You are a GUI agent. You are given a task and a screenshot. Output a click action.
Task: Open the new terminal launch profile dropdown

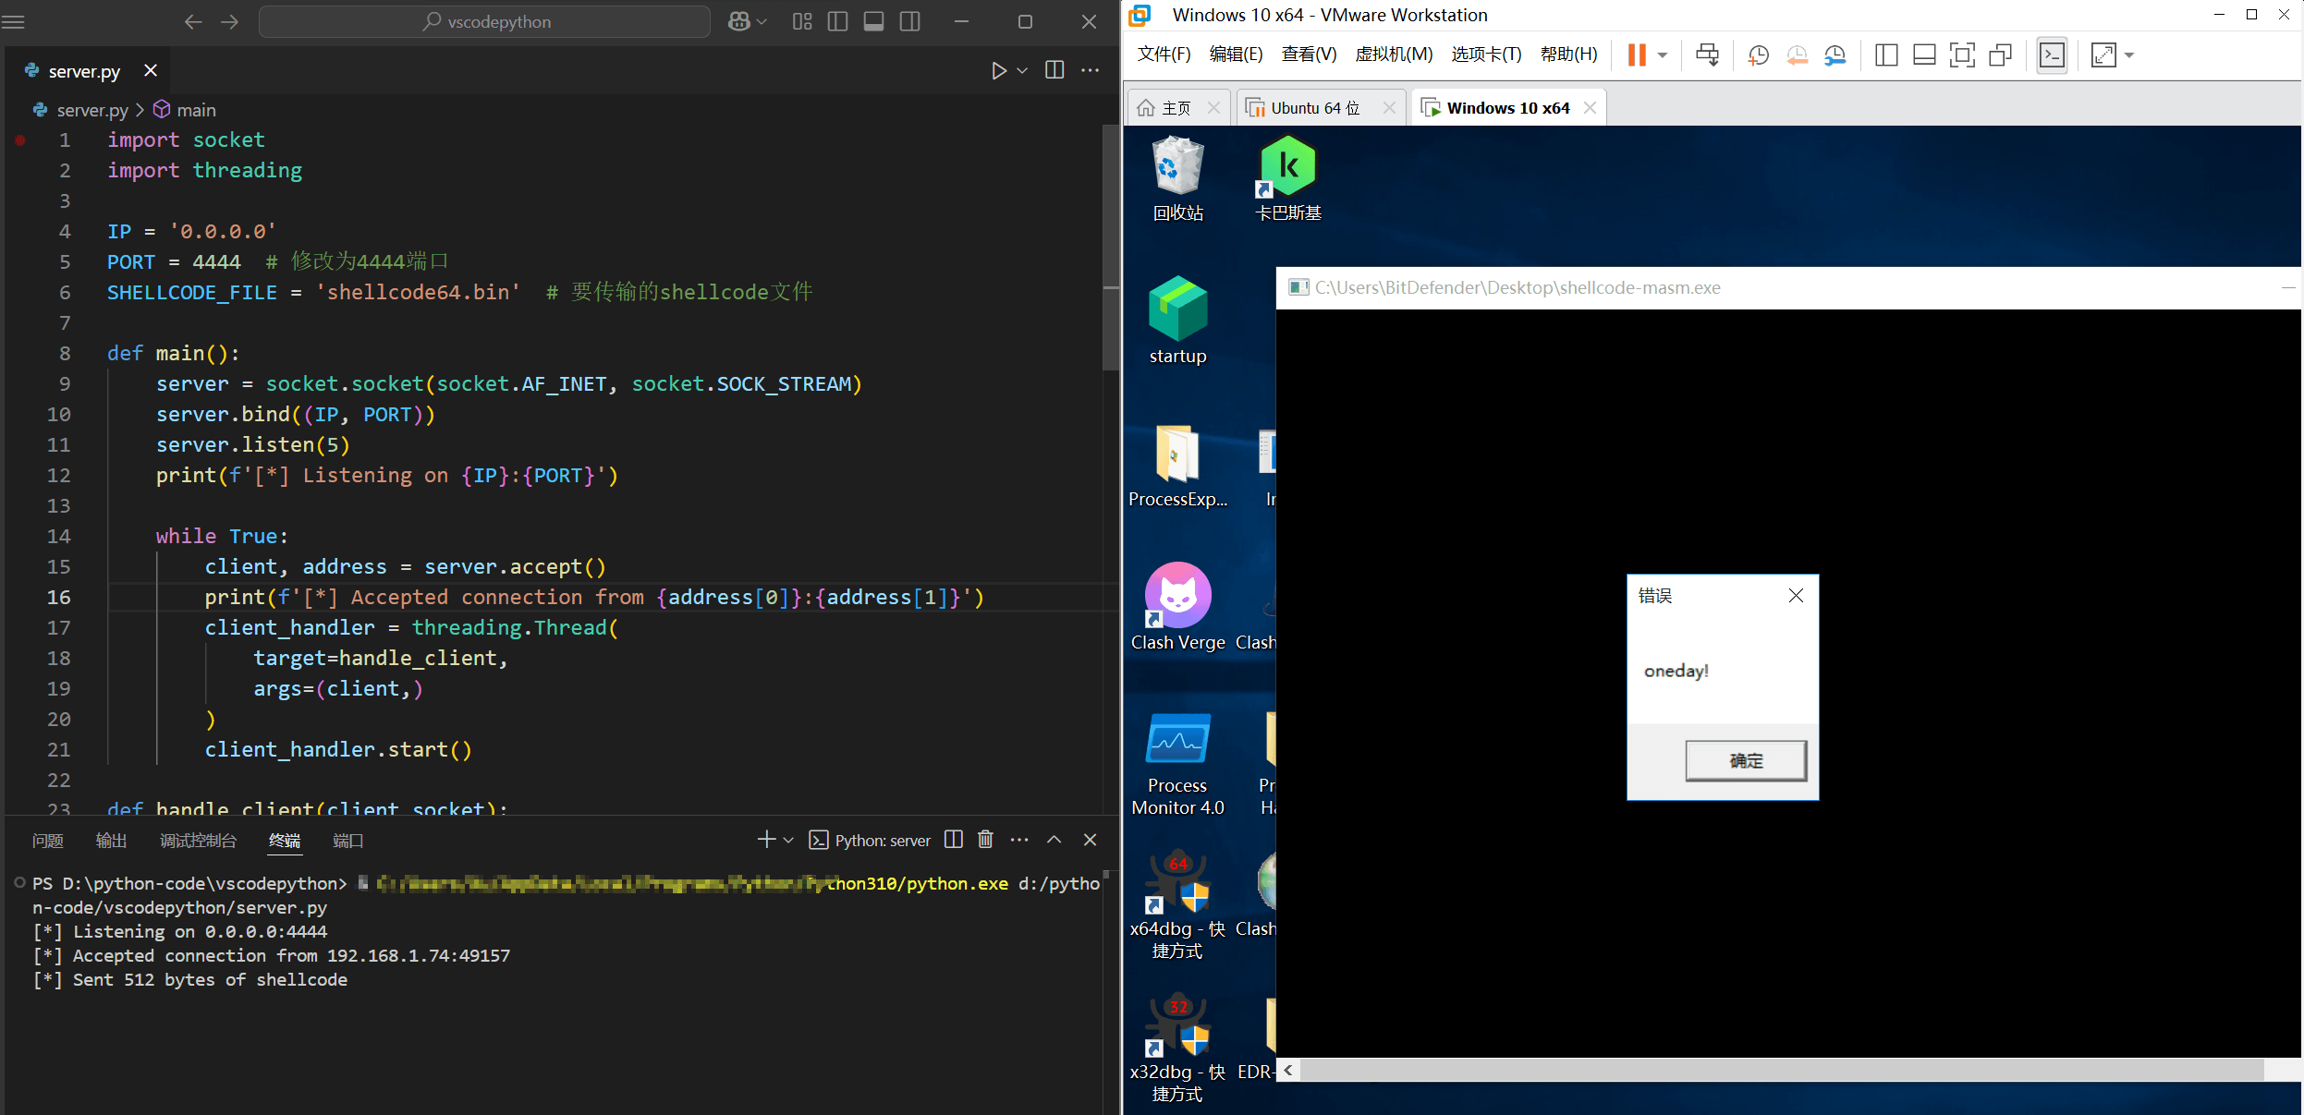click(x=789, y=840)
